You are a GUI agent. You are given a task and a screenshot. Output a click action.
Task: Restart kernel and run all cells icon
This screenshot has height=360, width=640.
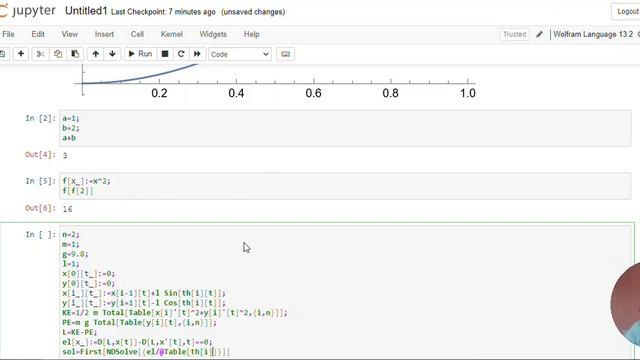197,54
